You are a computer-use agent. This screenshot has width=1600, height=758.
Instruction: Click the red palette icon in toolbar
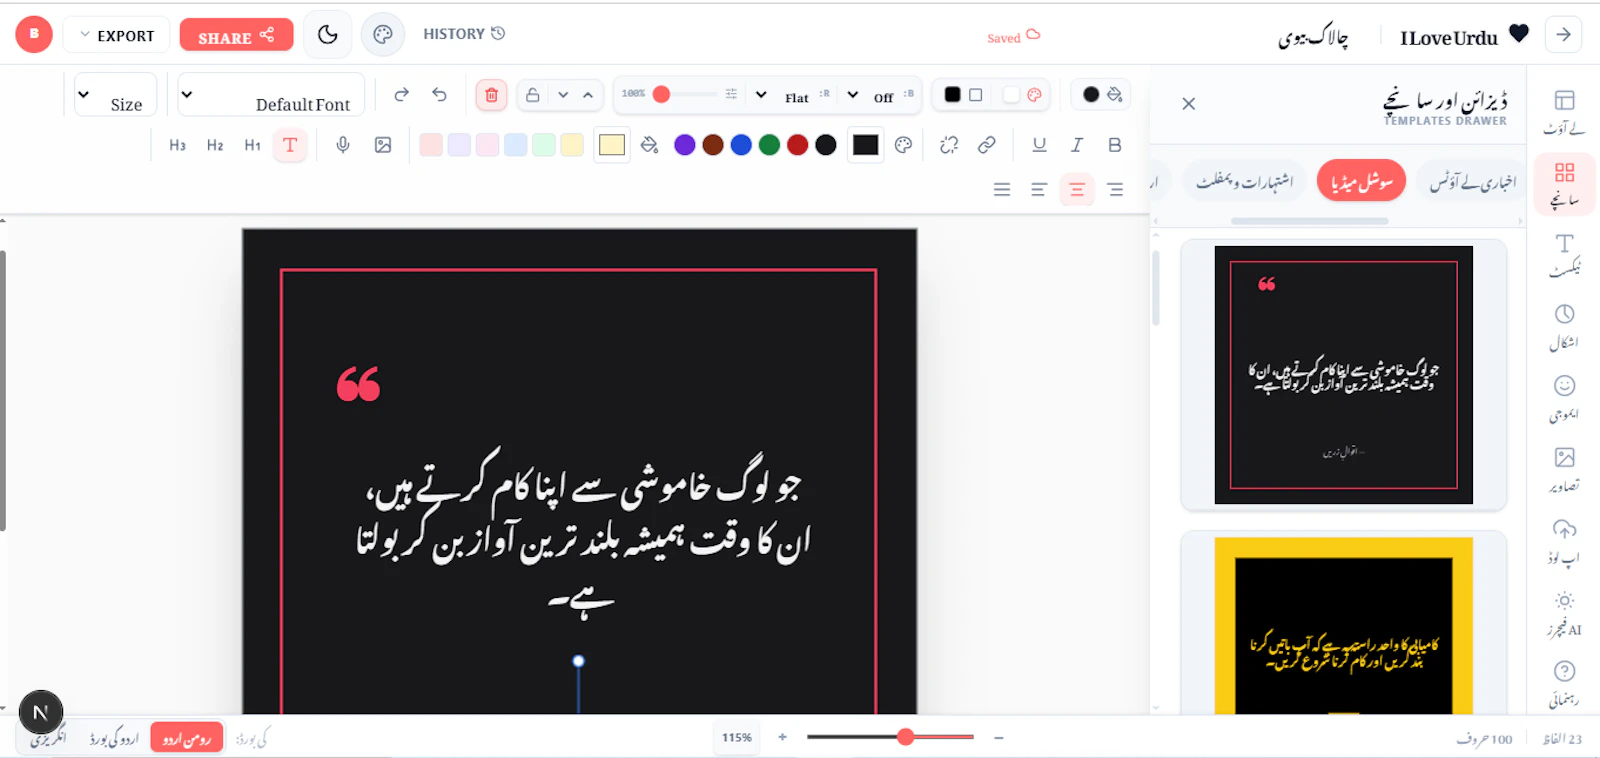[1035, 94]
